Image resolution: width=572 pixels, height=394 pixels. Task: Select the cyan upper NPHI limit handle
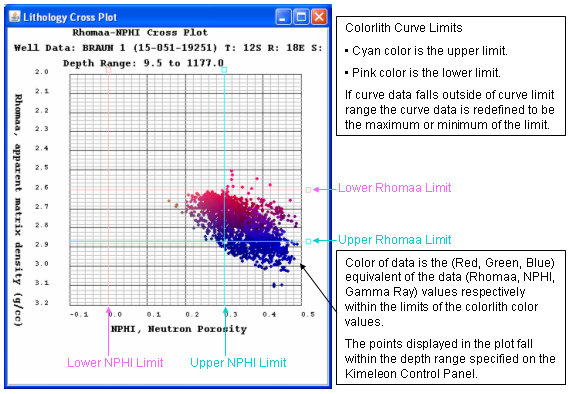[x=224, y=70]
